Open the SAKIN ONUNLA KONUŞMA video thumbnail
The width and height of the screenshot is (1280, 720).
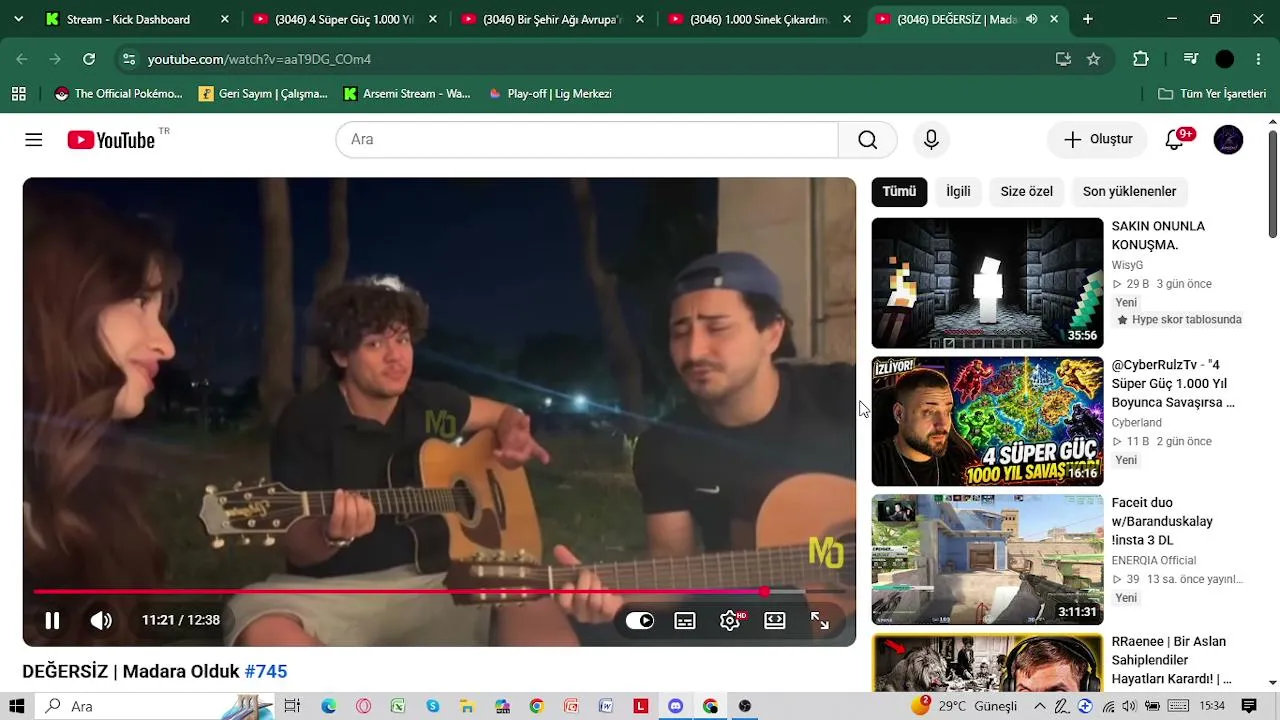[x=987, y=283]
